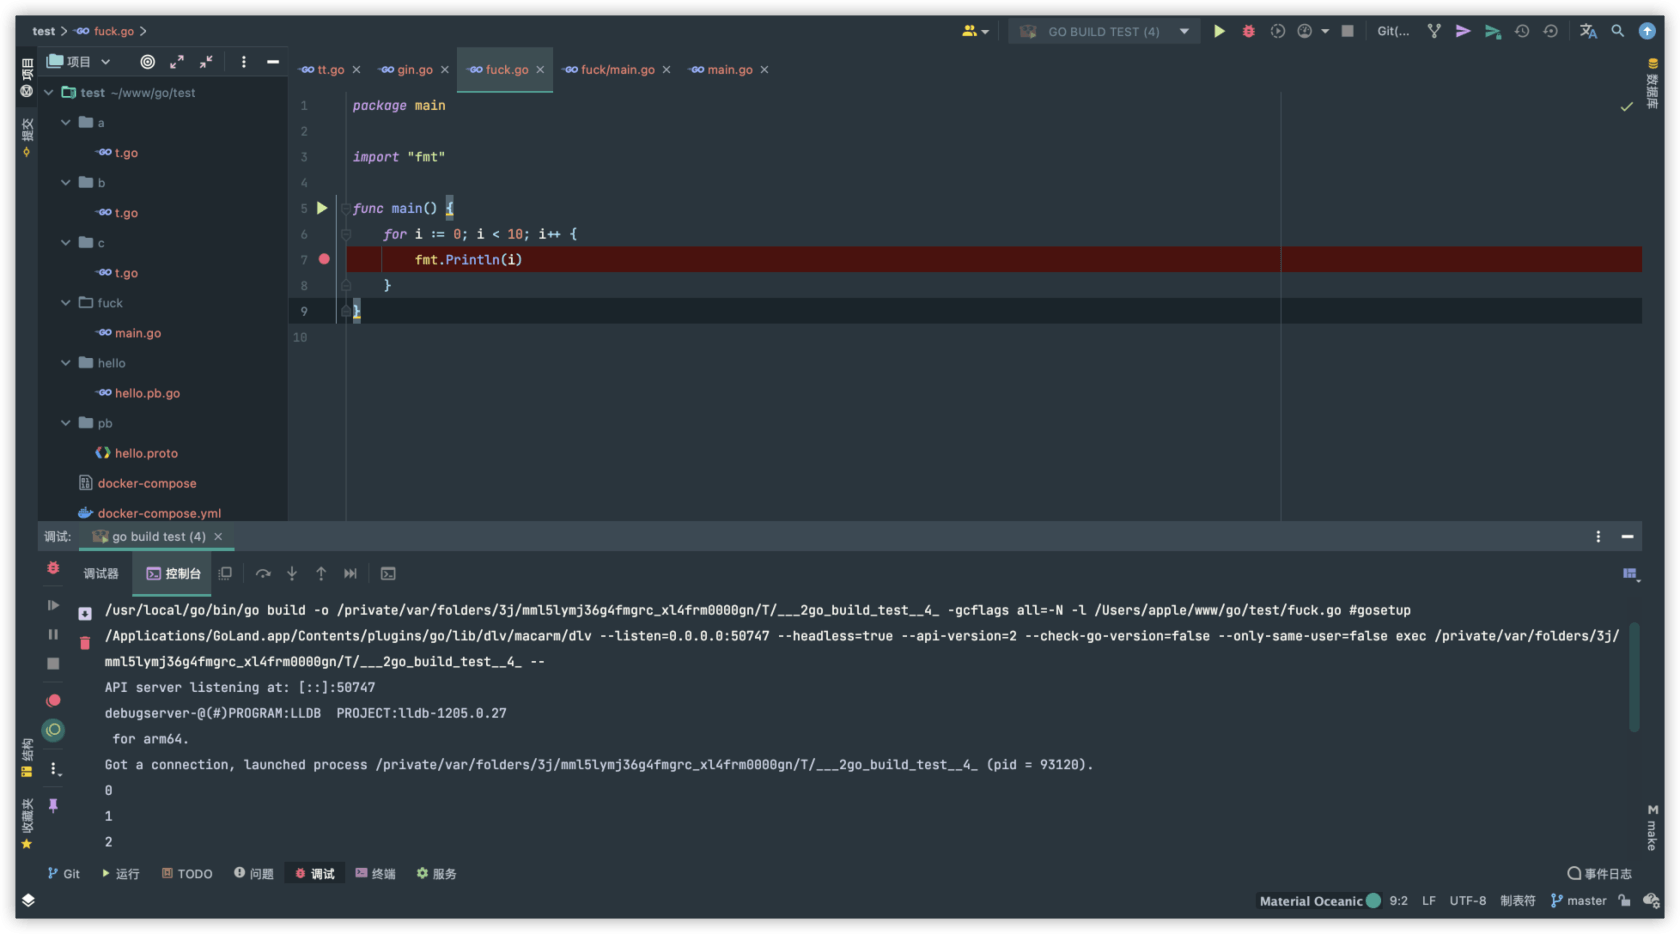The height and width of the screenshot is (934, 1680).
Task: Run the GO BUILD TEST configuration
Action: 1219,31
